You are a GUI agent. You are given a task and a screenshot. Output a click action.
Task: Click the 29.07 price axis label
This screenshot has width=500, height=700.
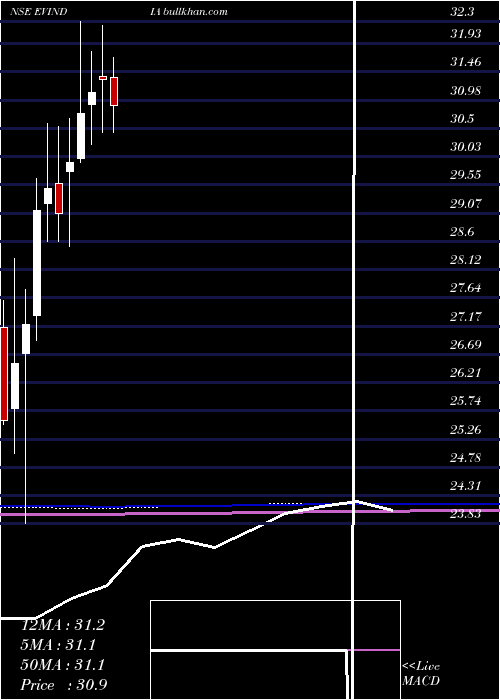coord(466,204)
